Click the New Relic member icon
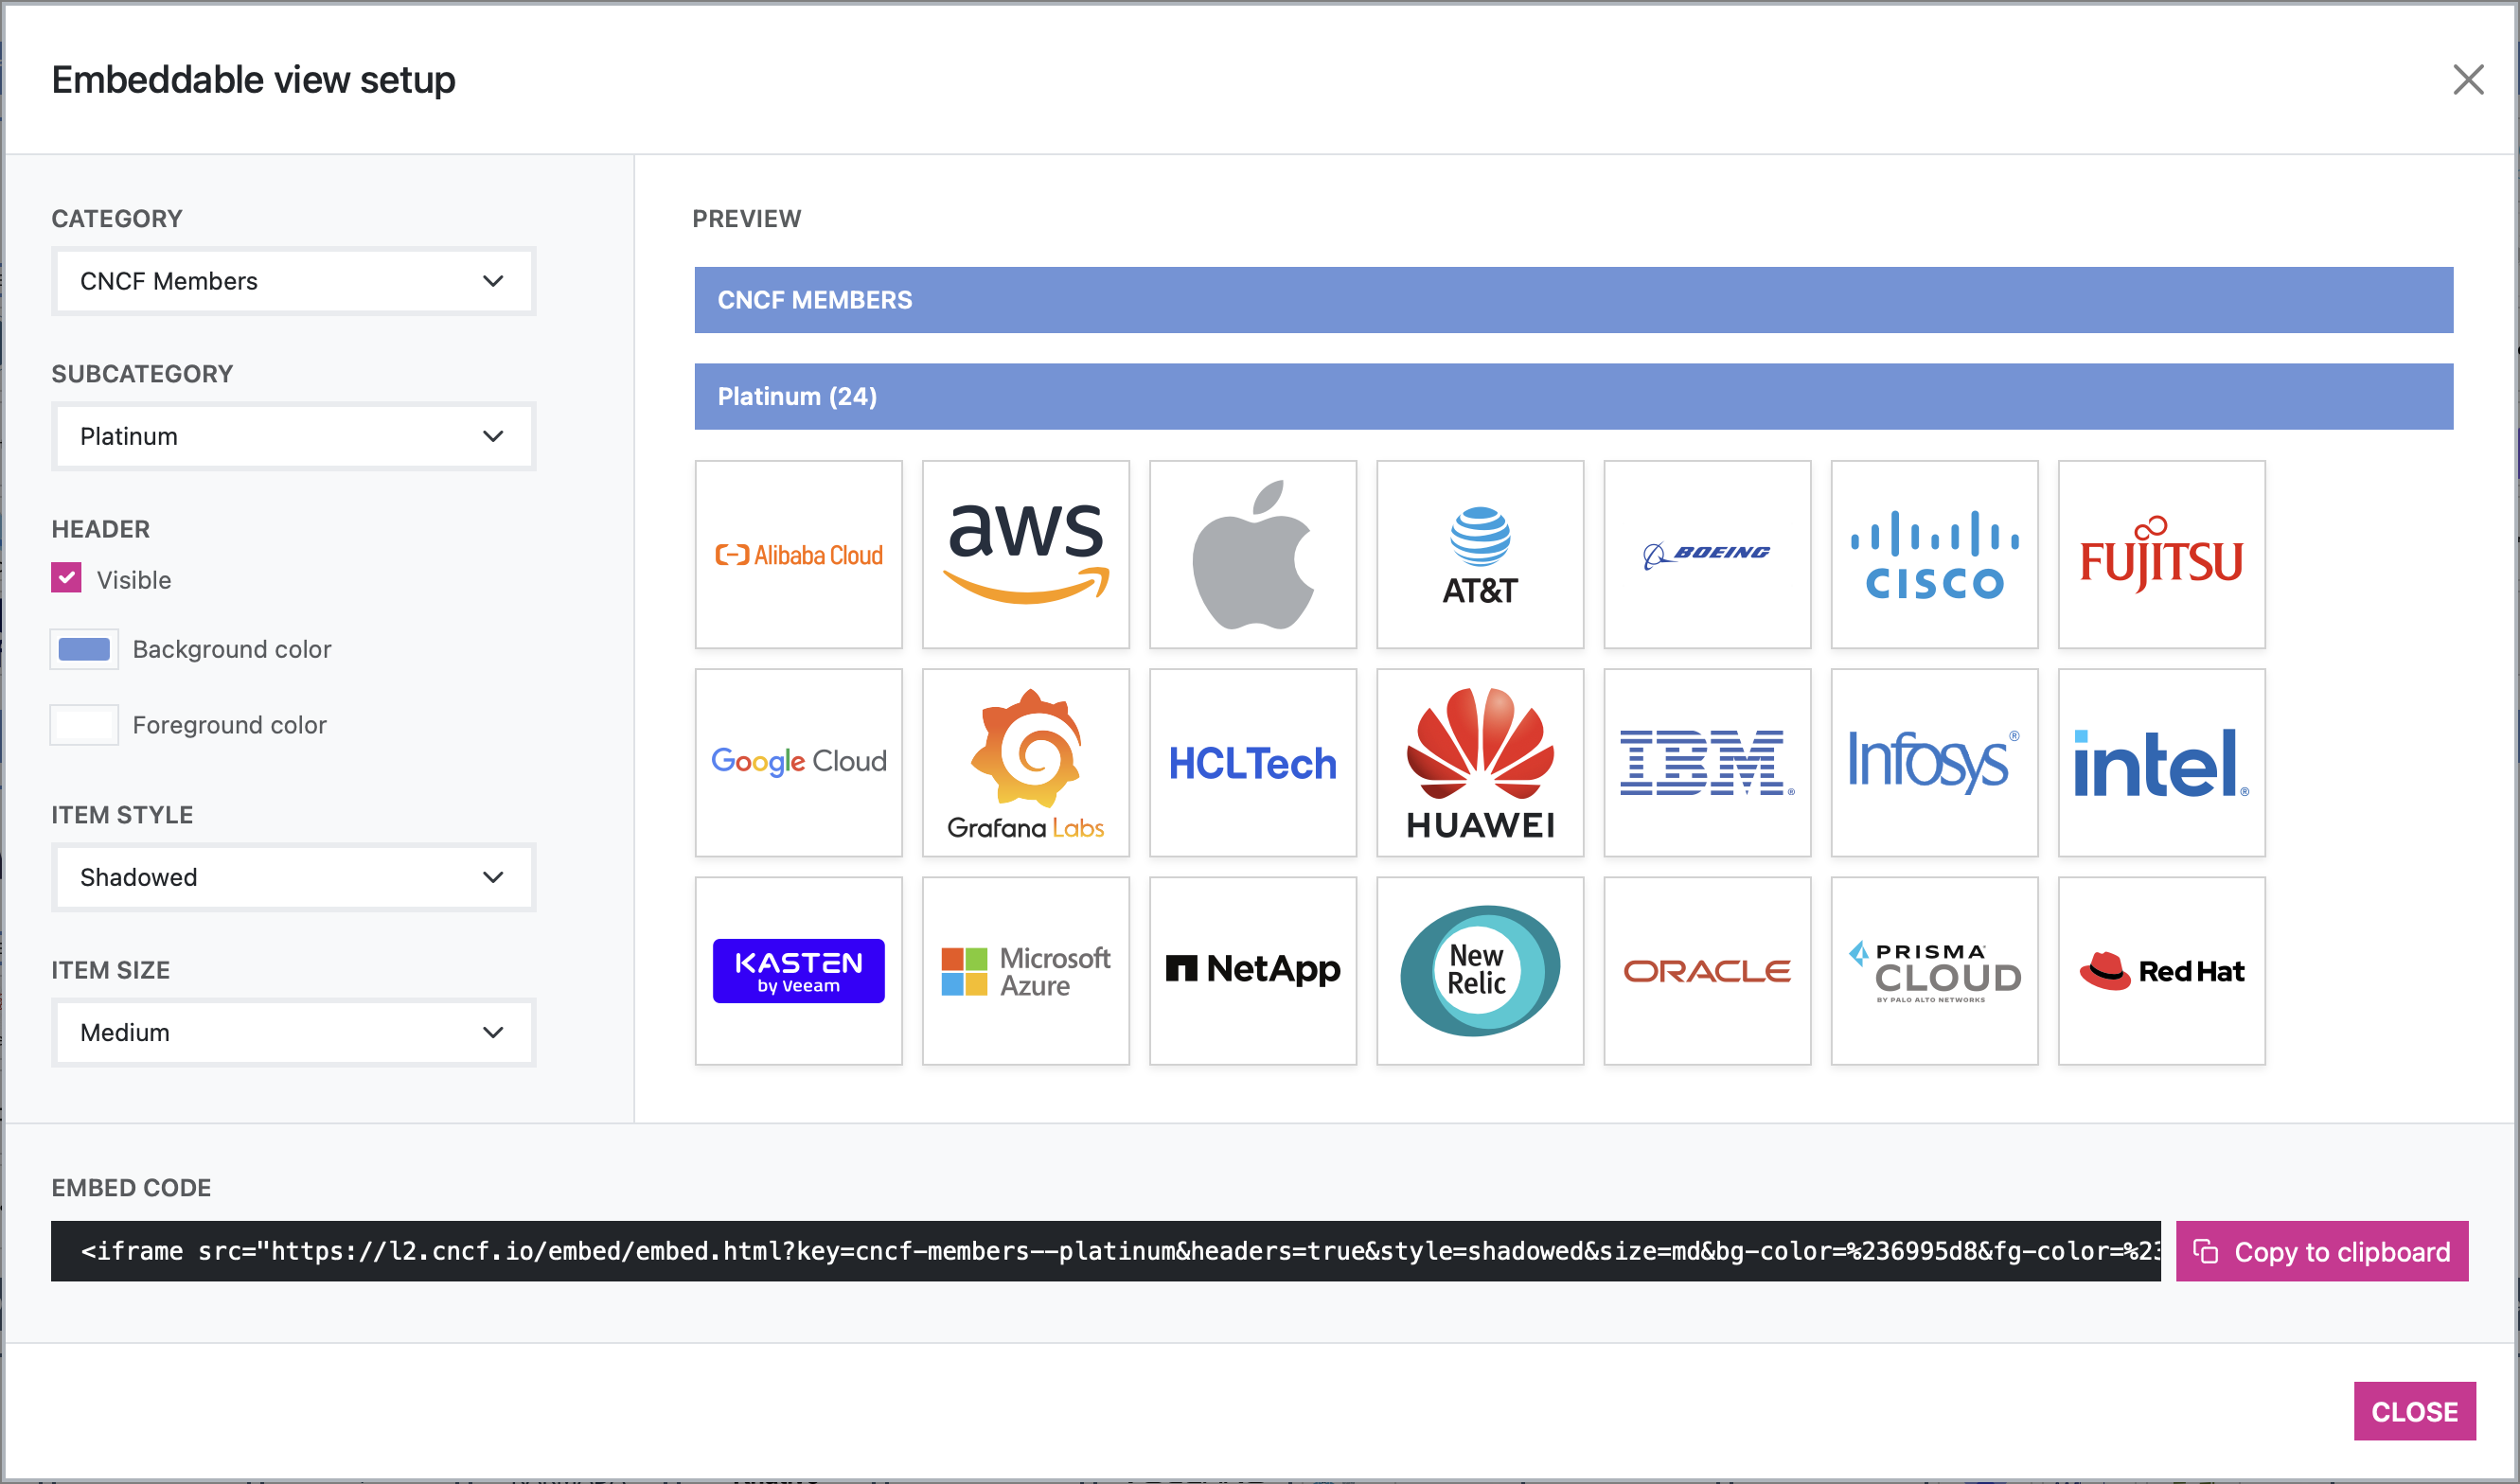This screenshot has height=1484, width=2520. click(1479, 970)
